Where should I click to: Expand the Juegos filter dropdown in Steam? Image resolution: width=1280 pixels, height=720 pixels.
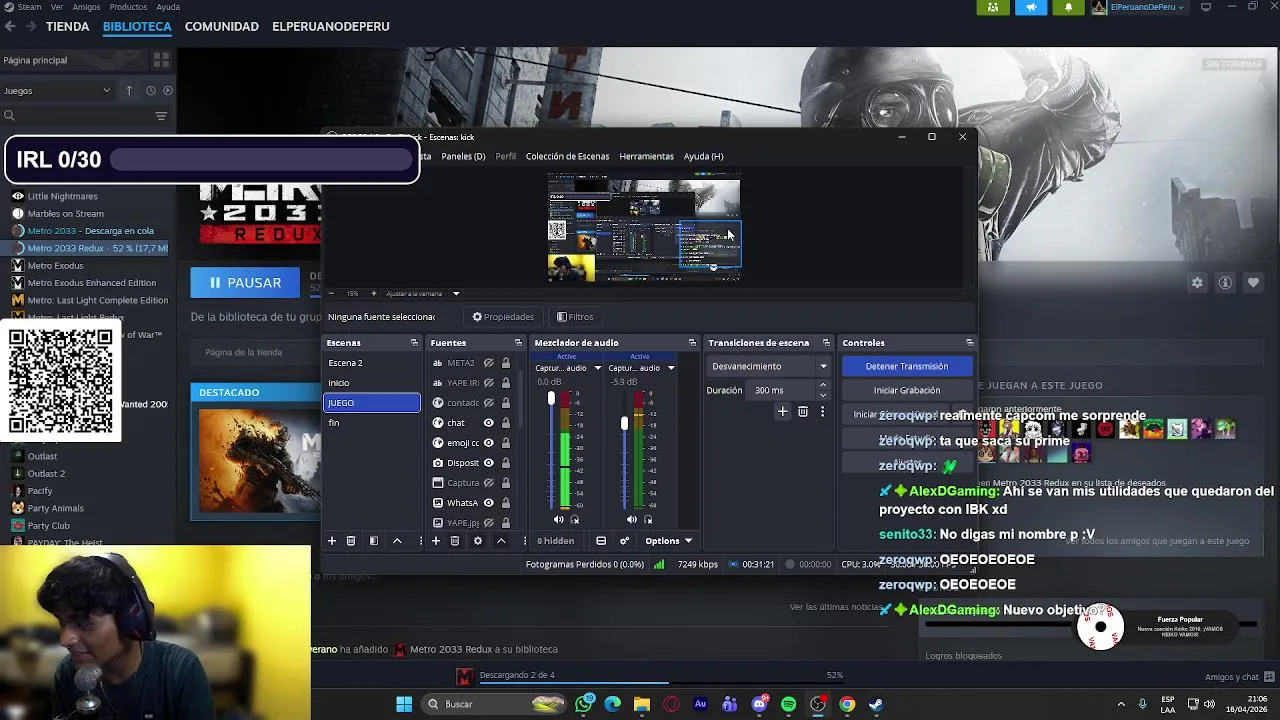click(57, 91)
